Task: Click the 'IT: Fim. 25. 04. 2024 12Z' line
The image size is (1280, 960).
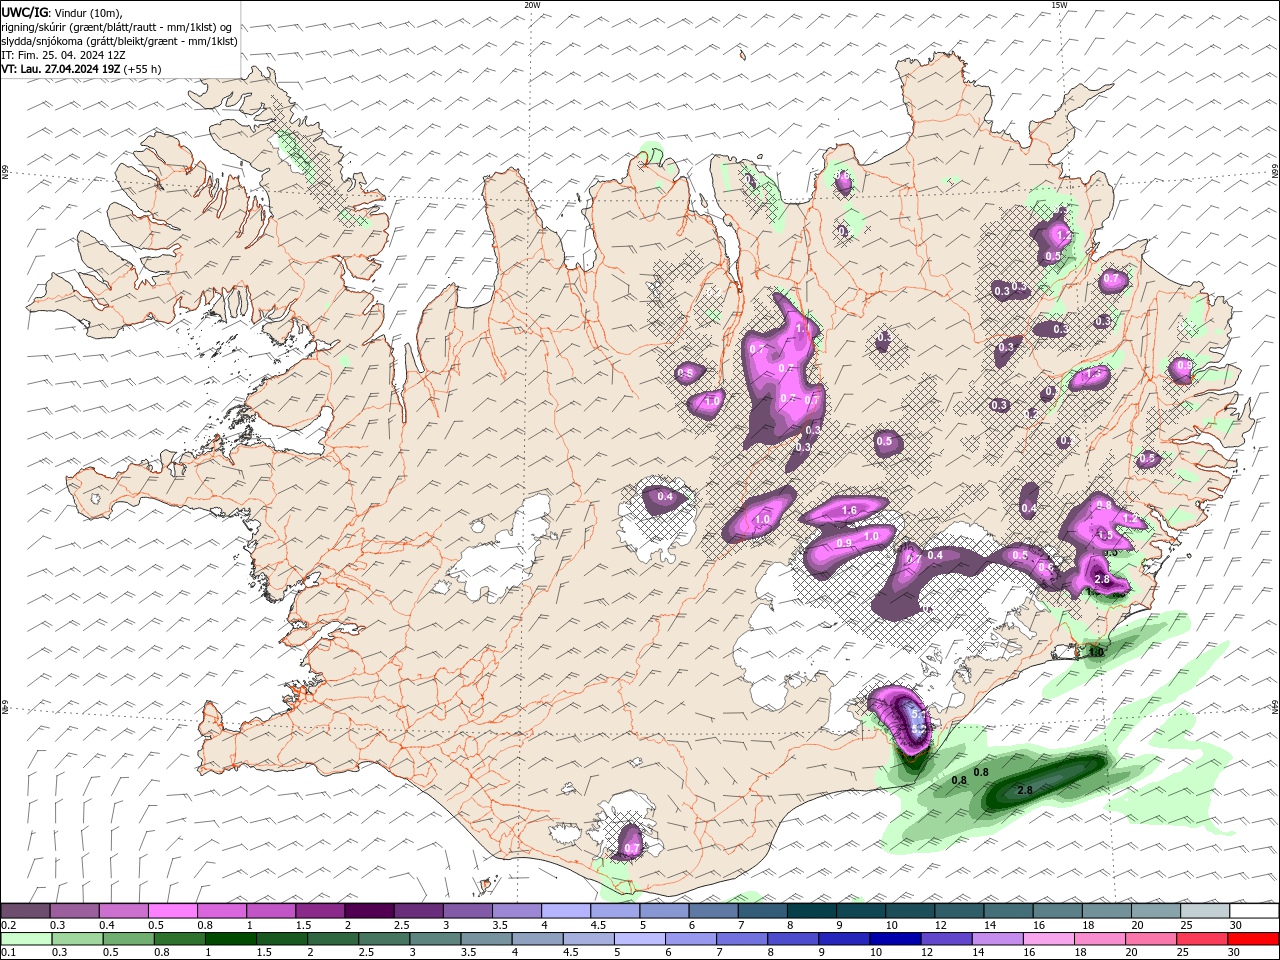Action: point(64,55)
